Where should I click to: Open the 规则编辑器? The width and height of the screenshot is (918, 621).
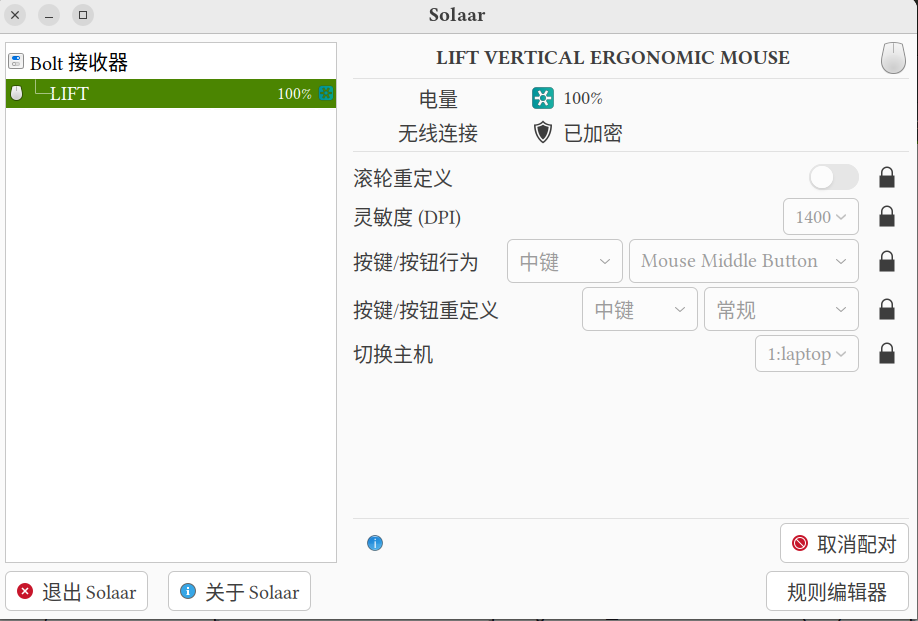(x=838, y=591)
